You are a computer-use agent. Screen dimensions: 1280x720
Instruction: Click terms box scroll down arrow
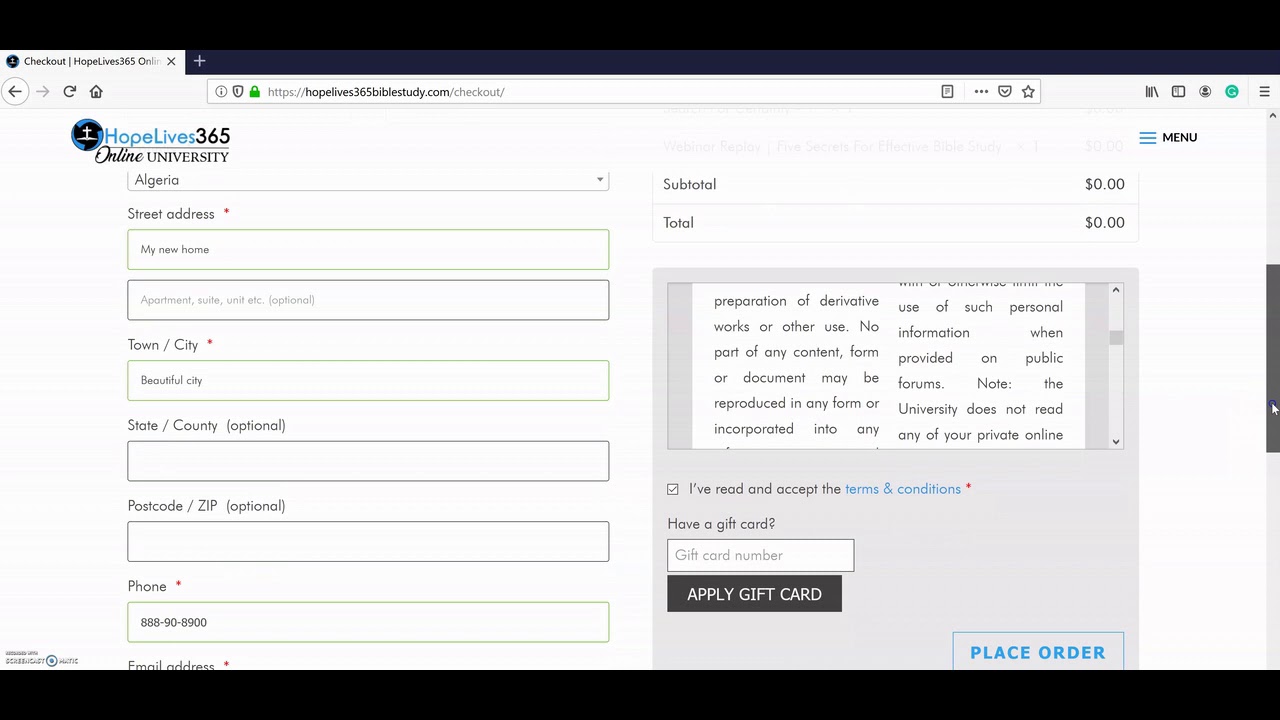[1116, 441]
